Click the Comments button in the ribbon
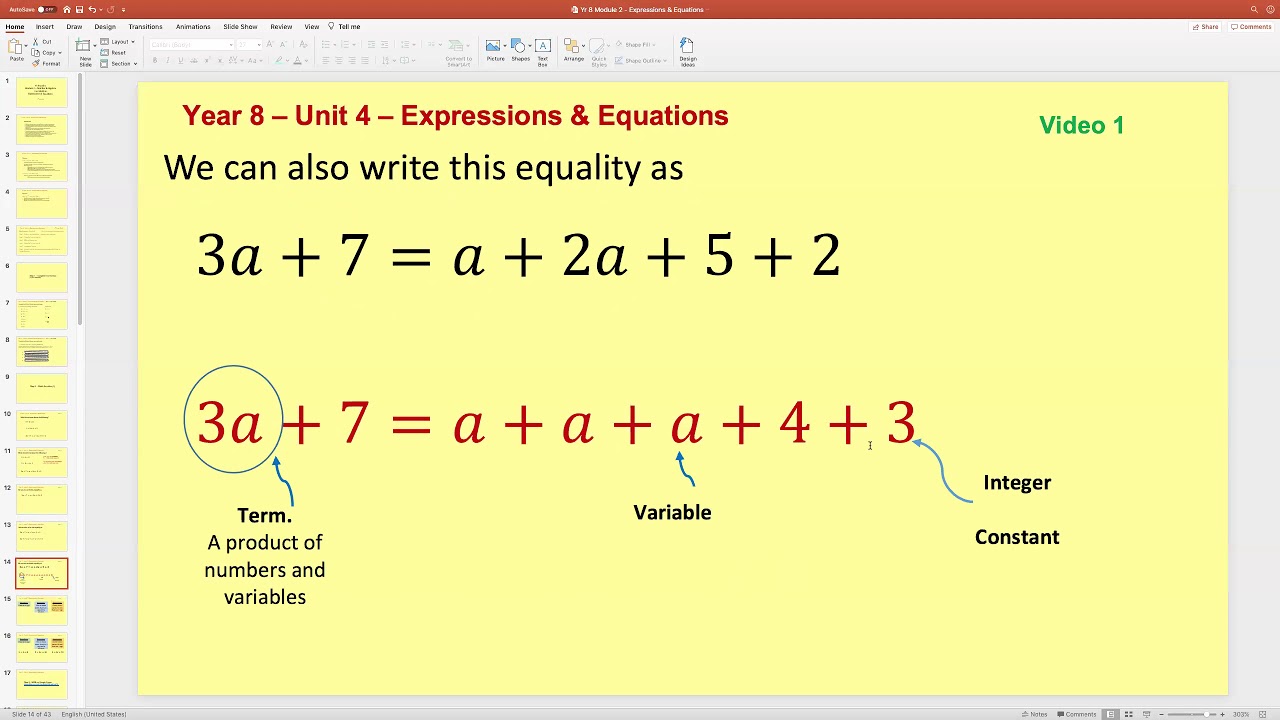Viewport: 1280px width, 720px height. (x=1251, y=27)
